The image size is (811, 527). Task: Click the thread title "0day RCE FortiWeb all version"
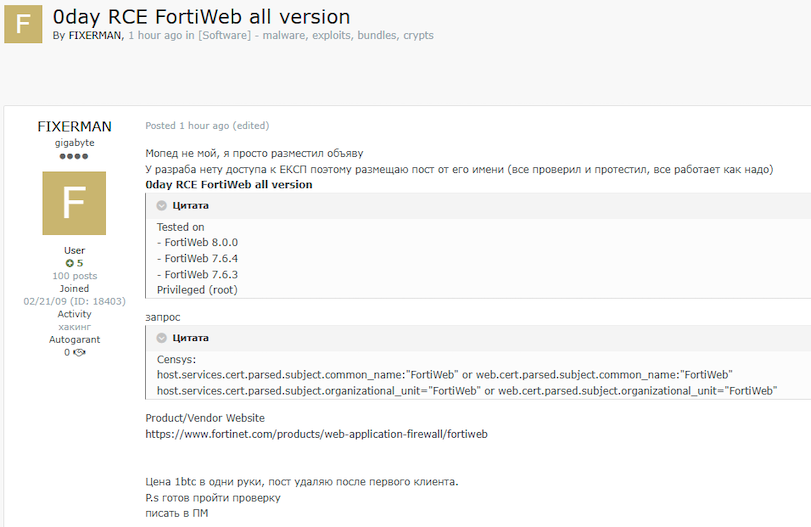[201, 16]
